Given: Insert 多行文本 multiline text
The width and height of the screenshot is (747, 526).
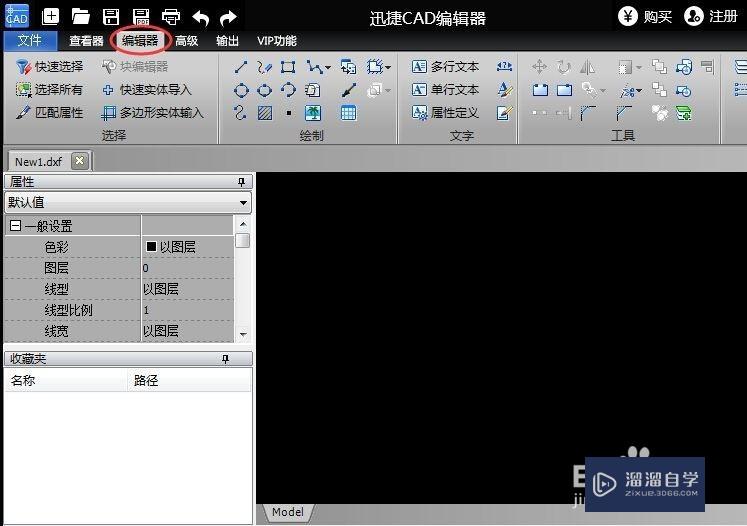Looking at the screenshot, I should point(445,67).
